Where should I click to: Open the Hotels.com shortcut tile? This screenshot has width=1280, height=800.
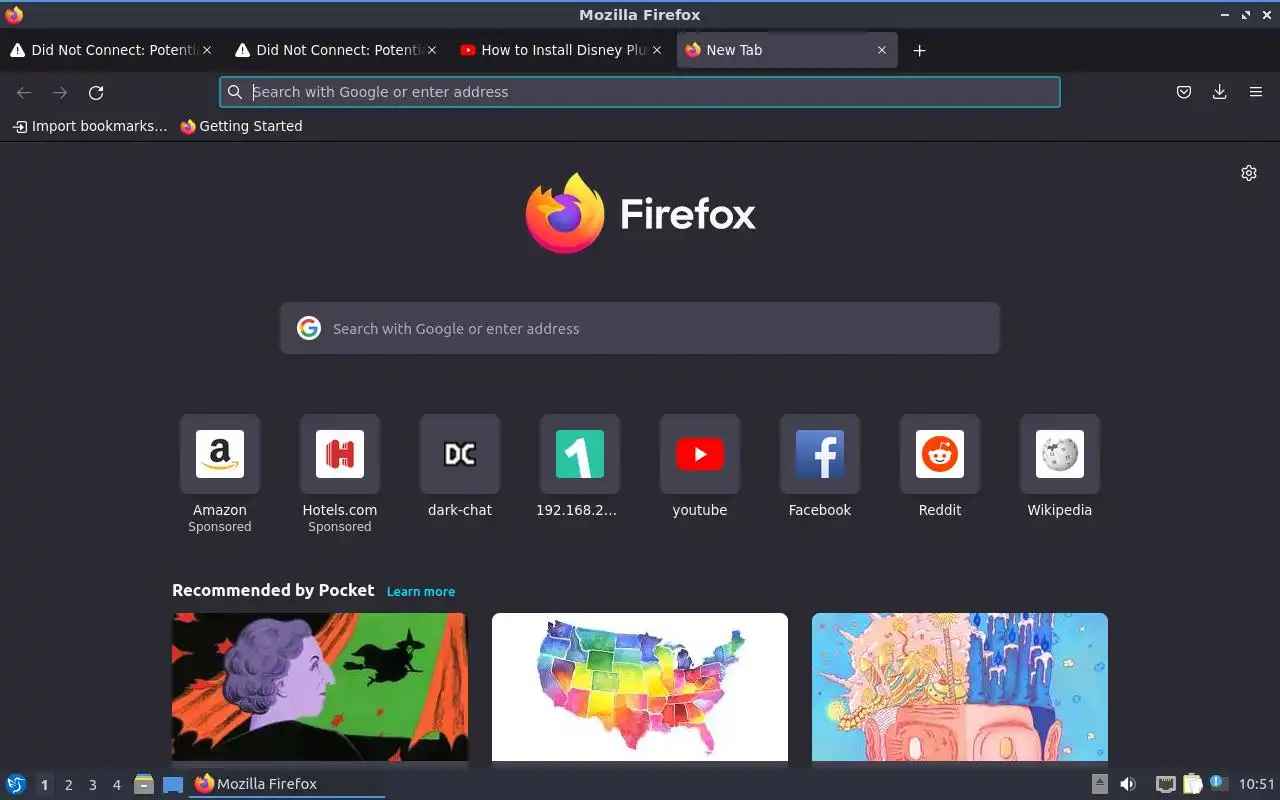pos(340,454)
